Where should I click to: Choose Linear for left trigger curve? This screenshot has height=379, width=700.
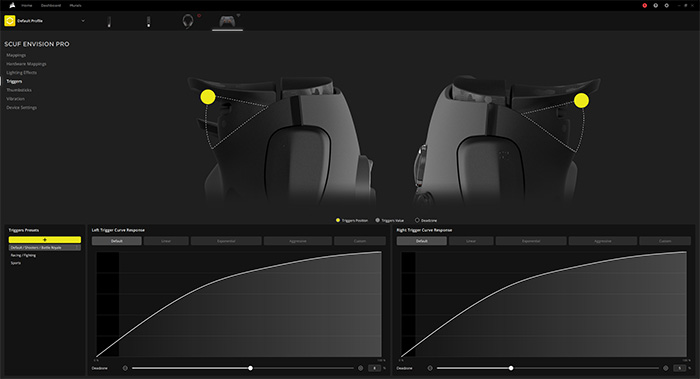(166, 241)
